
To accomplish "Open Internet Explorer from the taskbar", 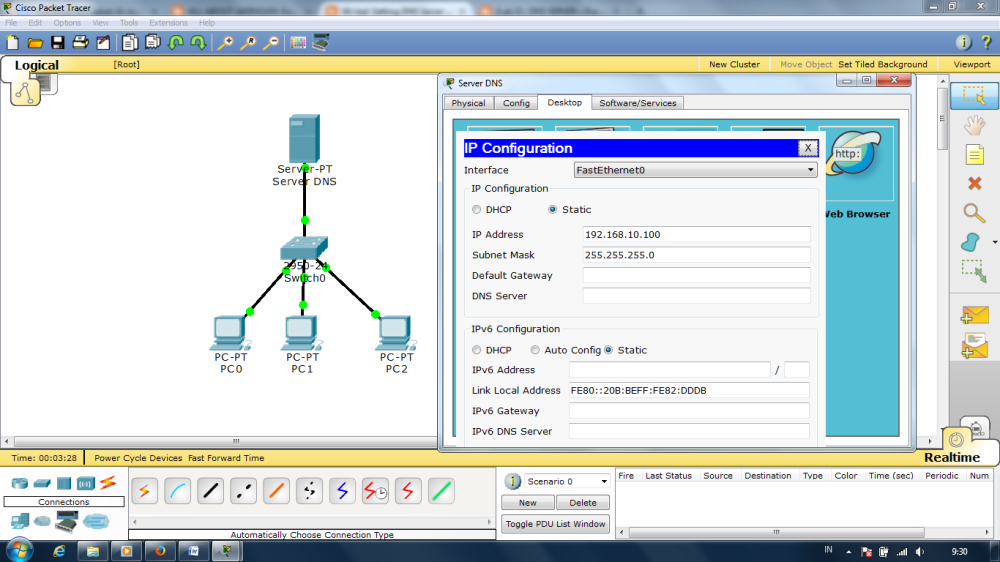I will pyautogui.click(x=59, y=551).
